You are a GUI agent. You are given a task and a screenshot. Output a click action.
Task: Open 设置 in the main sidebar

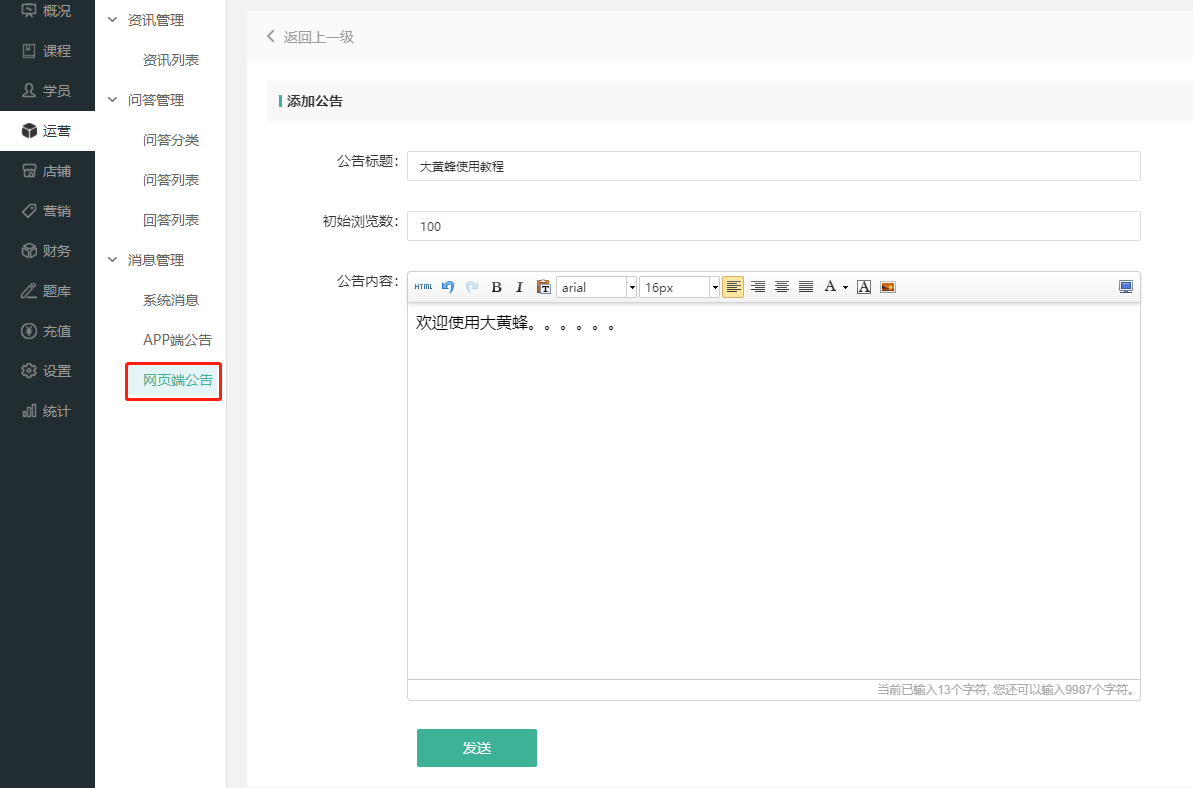(47, 370)
